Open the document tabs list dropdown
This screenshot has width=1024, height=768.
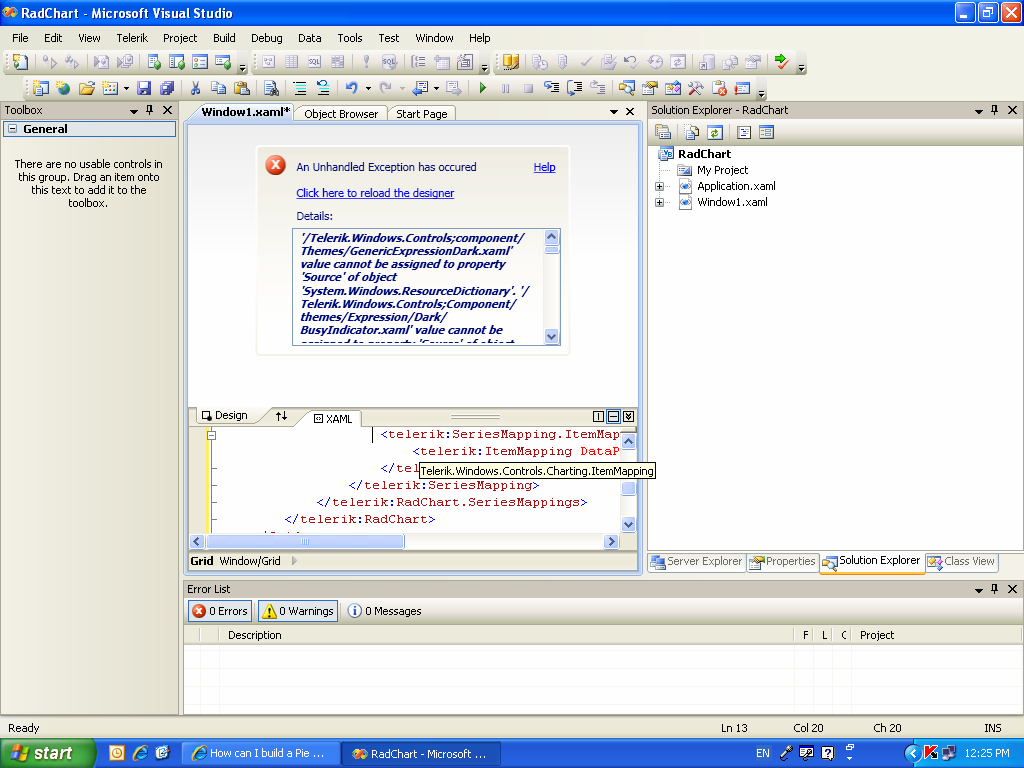point(614,112)
